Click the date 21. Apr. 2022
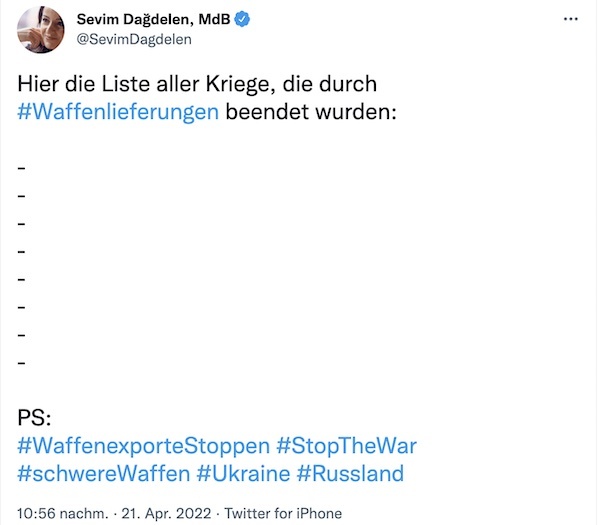Viewport: 600px width, 525px height. coord(166,513)
